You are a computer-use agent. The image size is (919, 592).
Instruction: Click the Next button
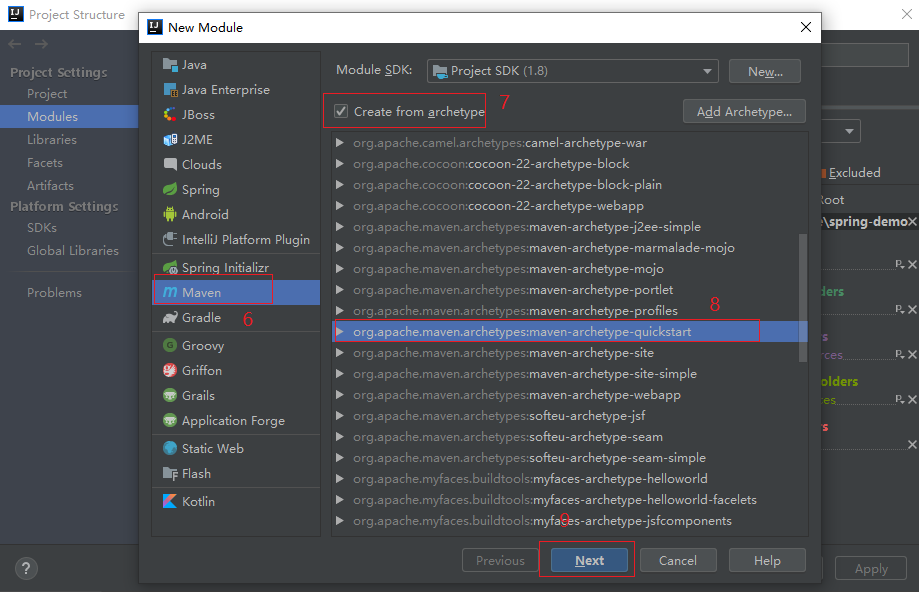coord(589,561)
